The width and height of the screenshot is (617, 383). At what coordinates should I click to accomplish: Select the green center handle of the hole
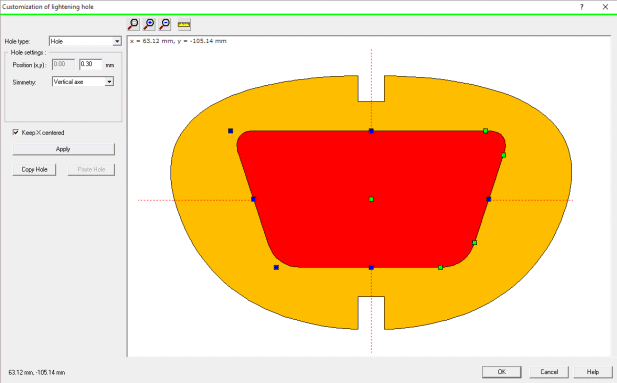[371, 199]
